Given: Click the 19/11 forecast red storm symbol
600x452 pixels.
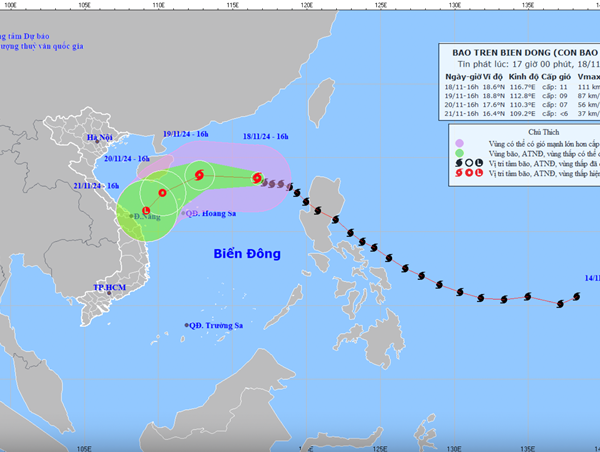Looking at the screenshot, I should 200,175.
